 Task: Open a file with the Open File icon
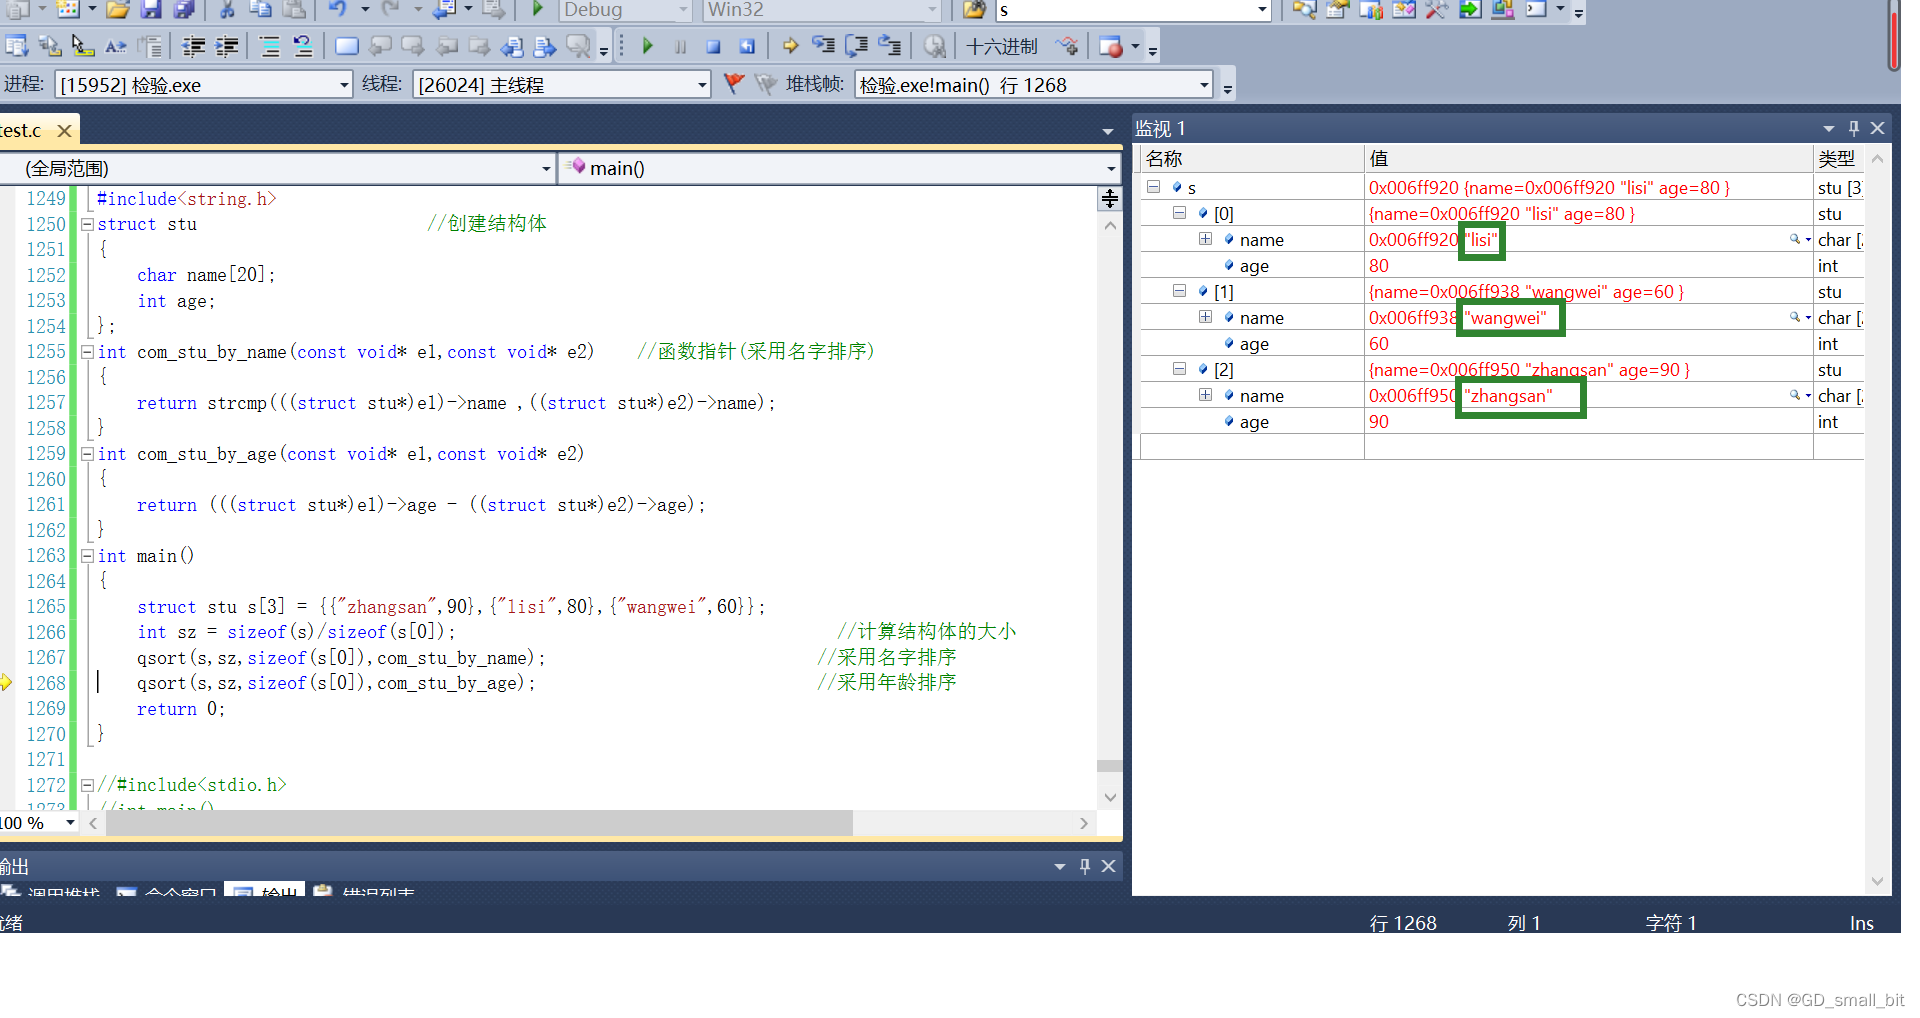click(118, 10)
